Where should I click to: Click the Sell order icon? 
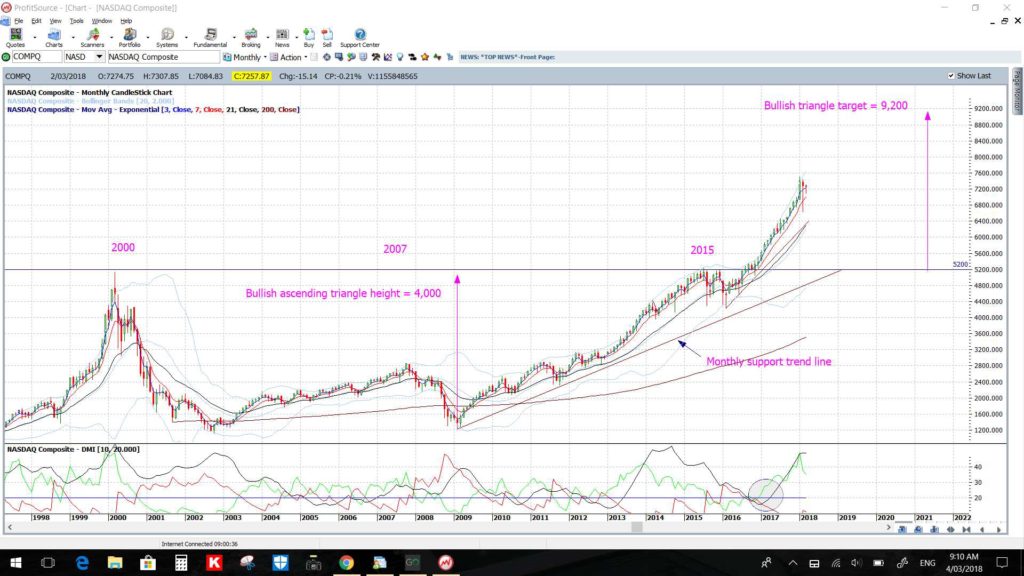pyautogui.click(x=327, y=37)
